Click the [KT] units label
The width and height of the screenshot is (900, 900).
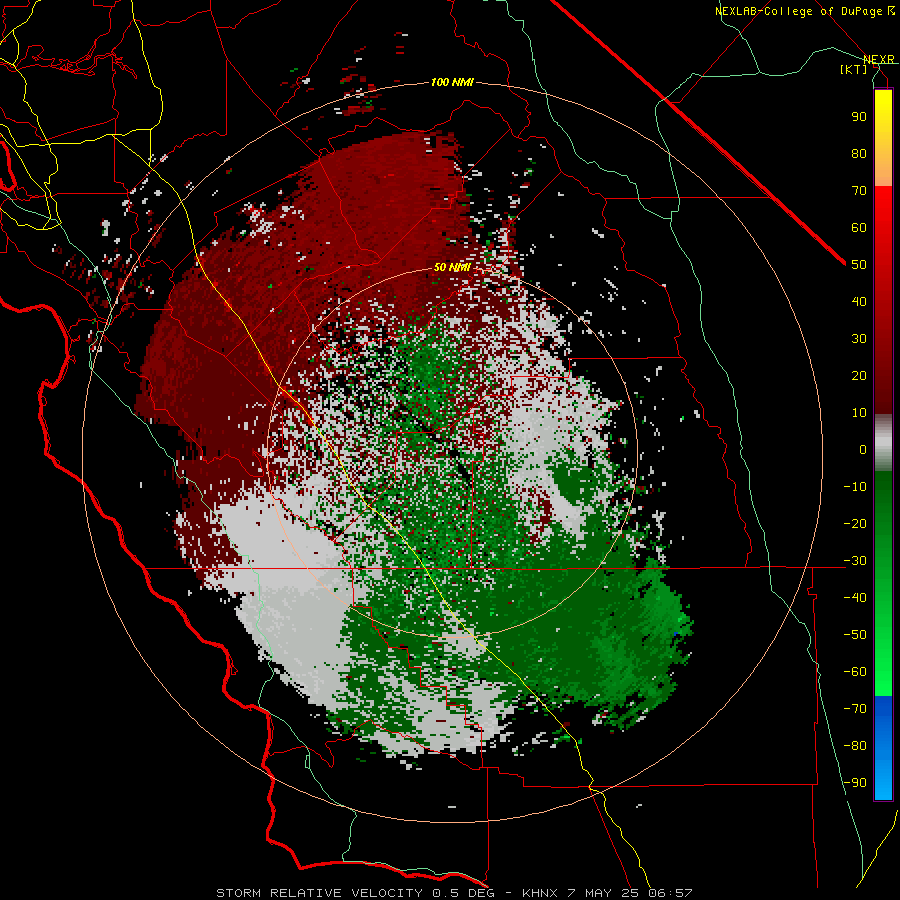(x=854, y=69)
